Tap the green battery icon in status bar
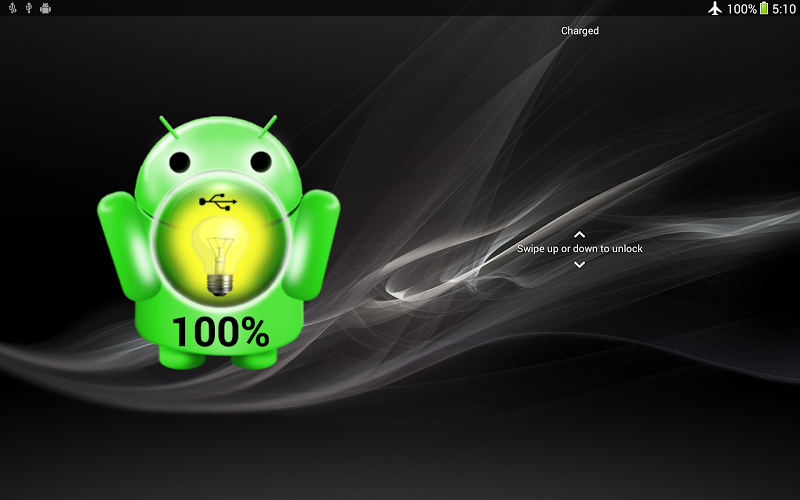 (x=764, y=8)
